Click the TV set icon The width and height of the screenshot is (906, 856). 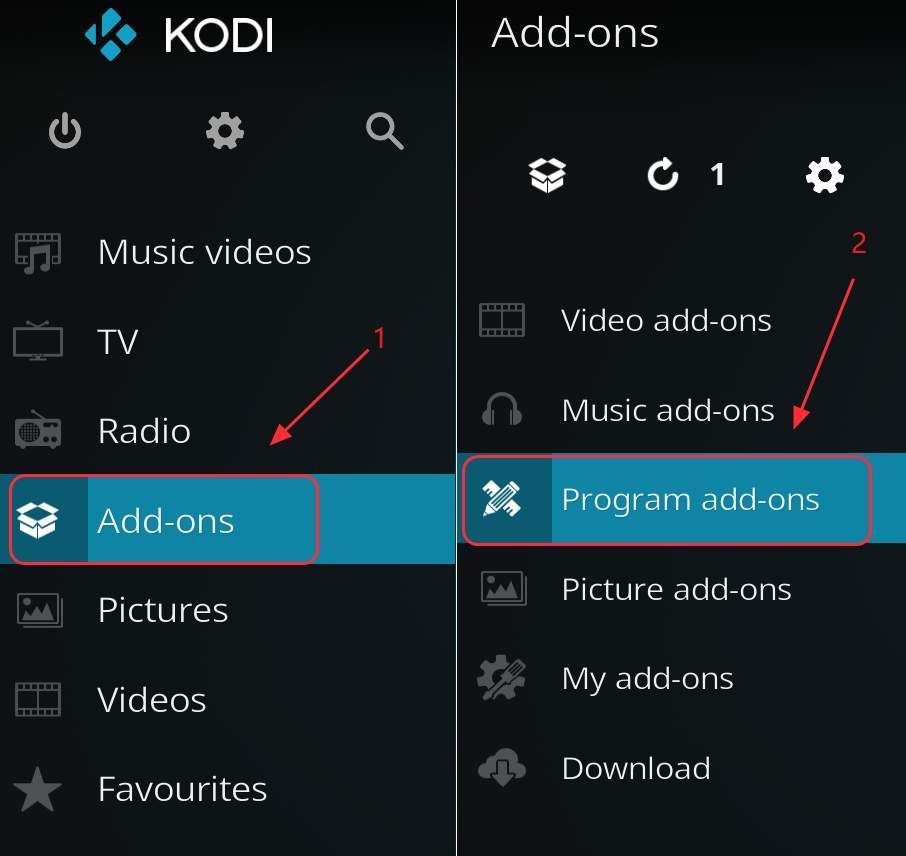coord(38,341)
